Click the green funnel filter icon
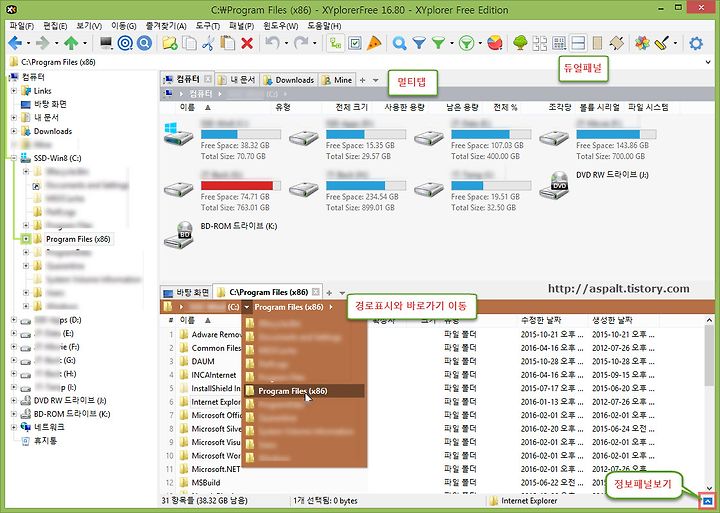This screenshot has width=720, height=513. point(439,44)
